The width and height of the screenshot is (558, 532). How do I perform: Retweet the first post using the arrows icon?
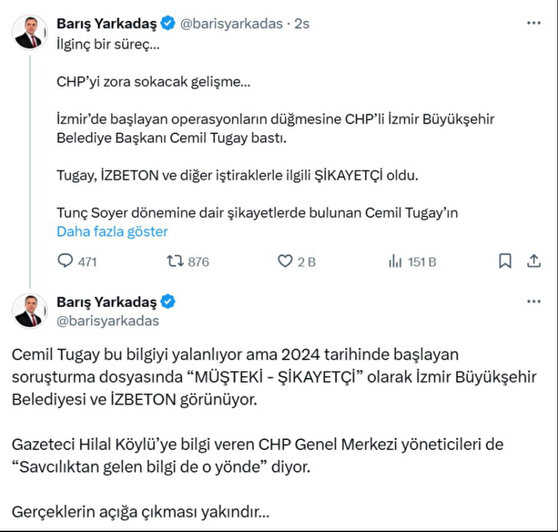(175, 261)
